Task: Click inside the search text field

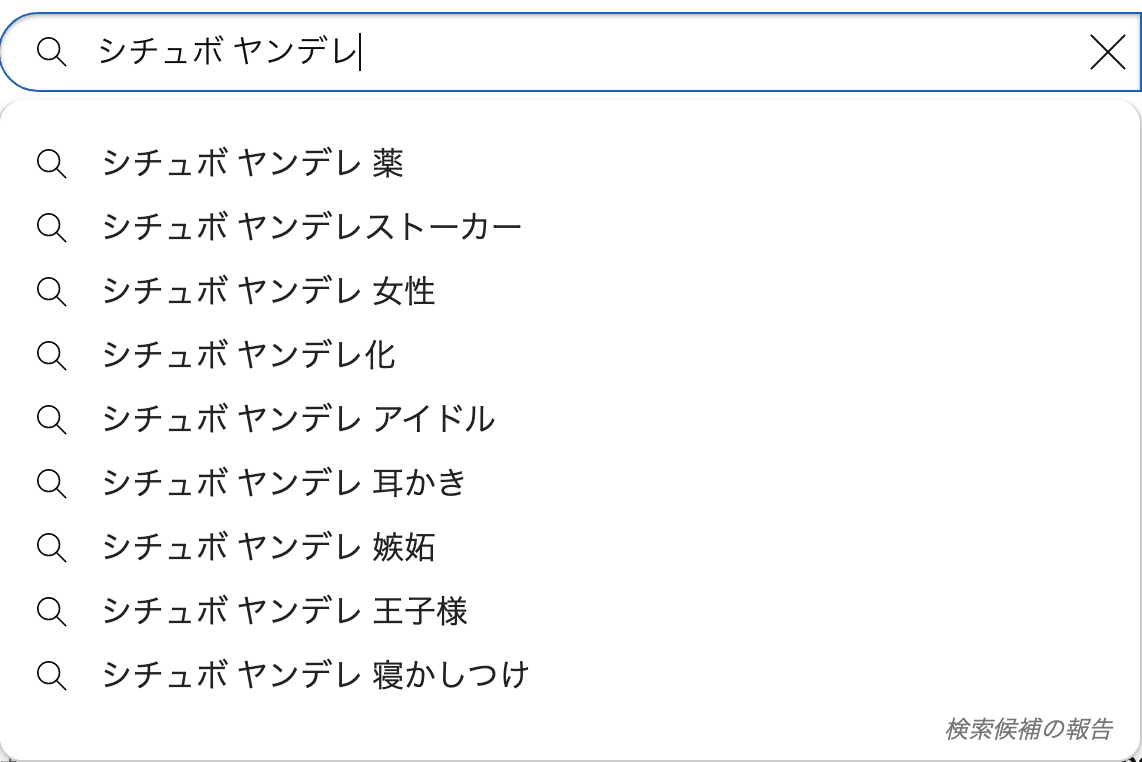Action: click(x=600, y=52)
